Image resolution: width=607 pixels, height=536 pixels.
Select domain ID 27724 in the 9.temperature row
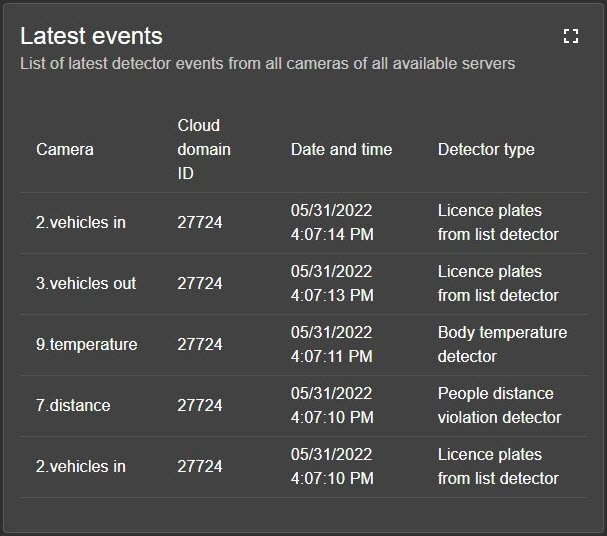pos(200,344)
